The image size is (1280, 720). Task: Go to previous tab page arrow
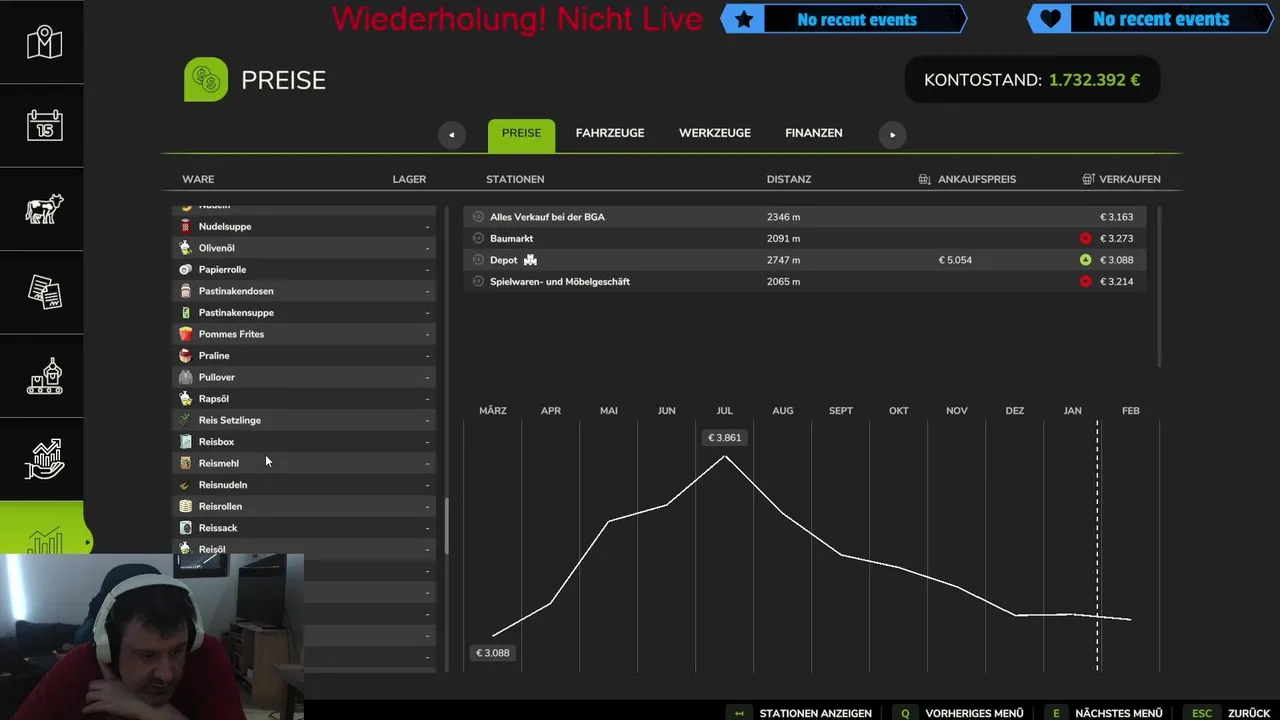pos(451,135)
